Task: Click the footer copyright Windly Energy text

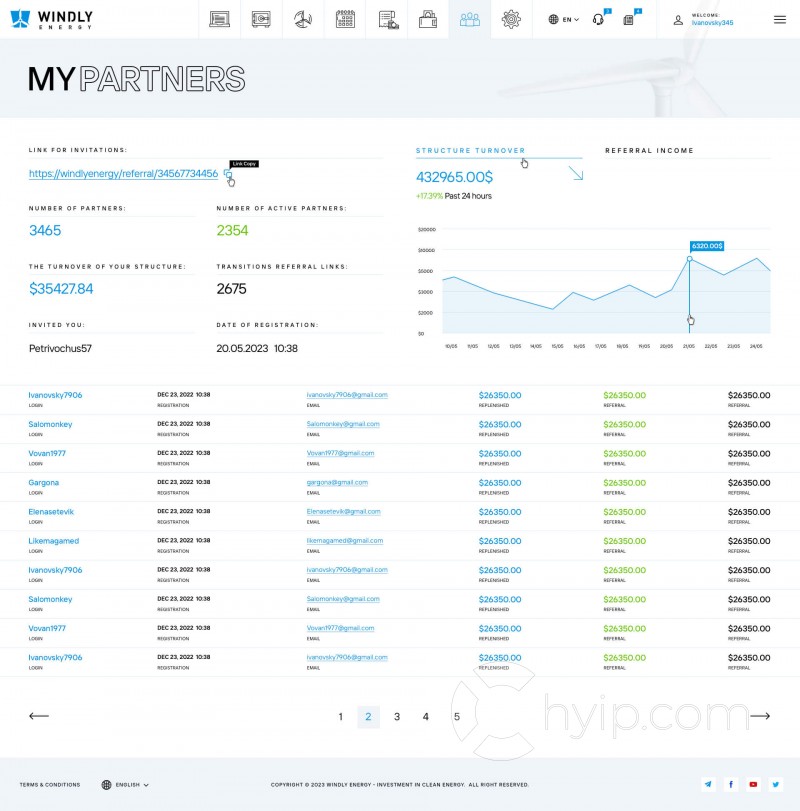Action: coord(400,785)
